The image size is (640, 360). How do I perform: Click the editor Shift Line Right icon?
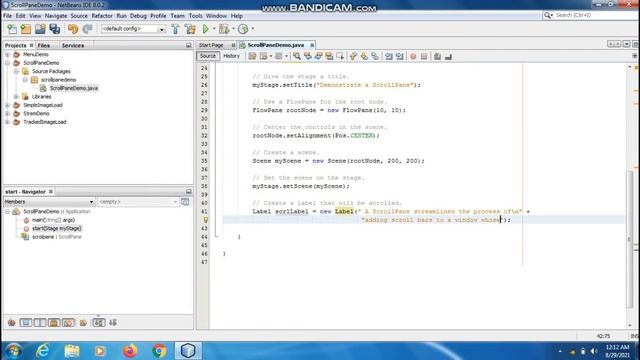[x=400, y=56]
